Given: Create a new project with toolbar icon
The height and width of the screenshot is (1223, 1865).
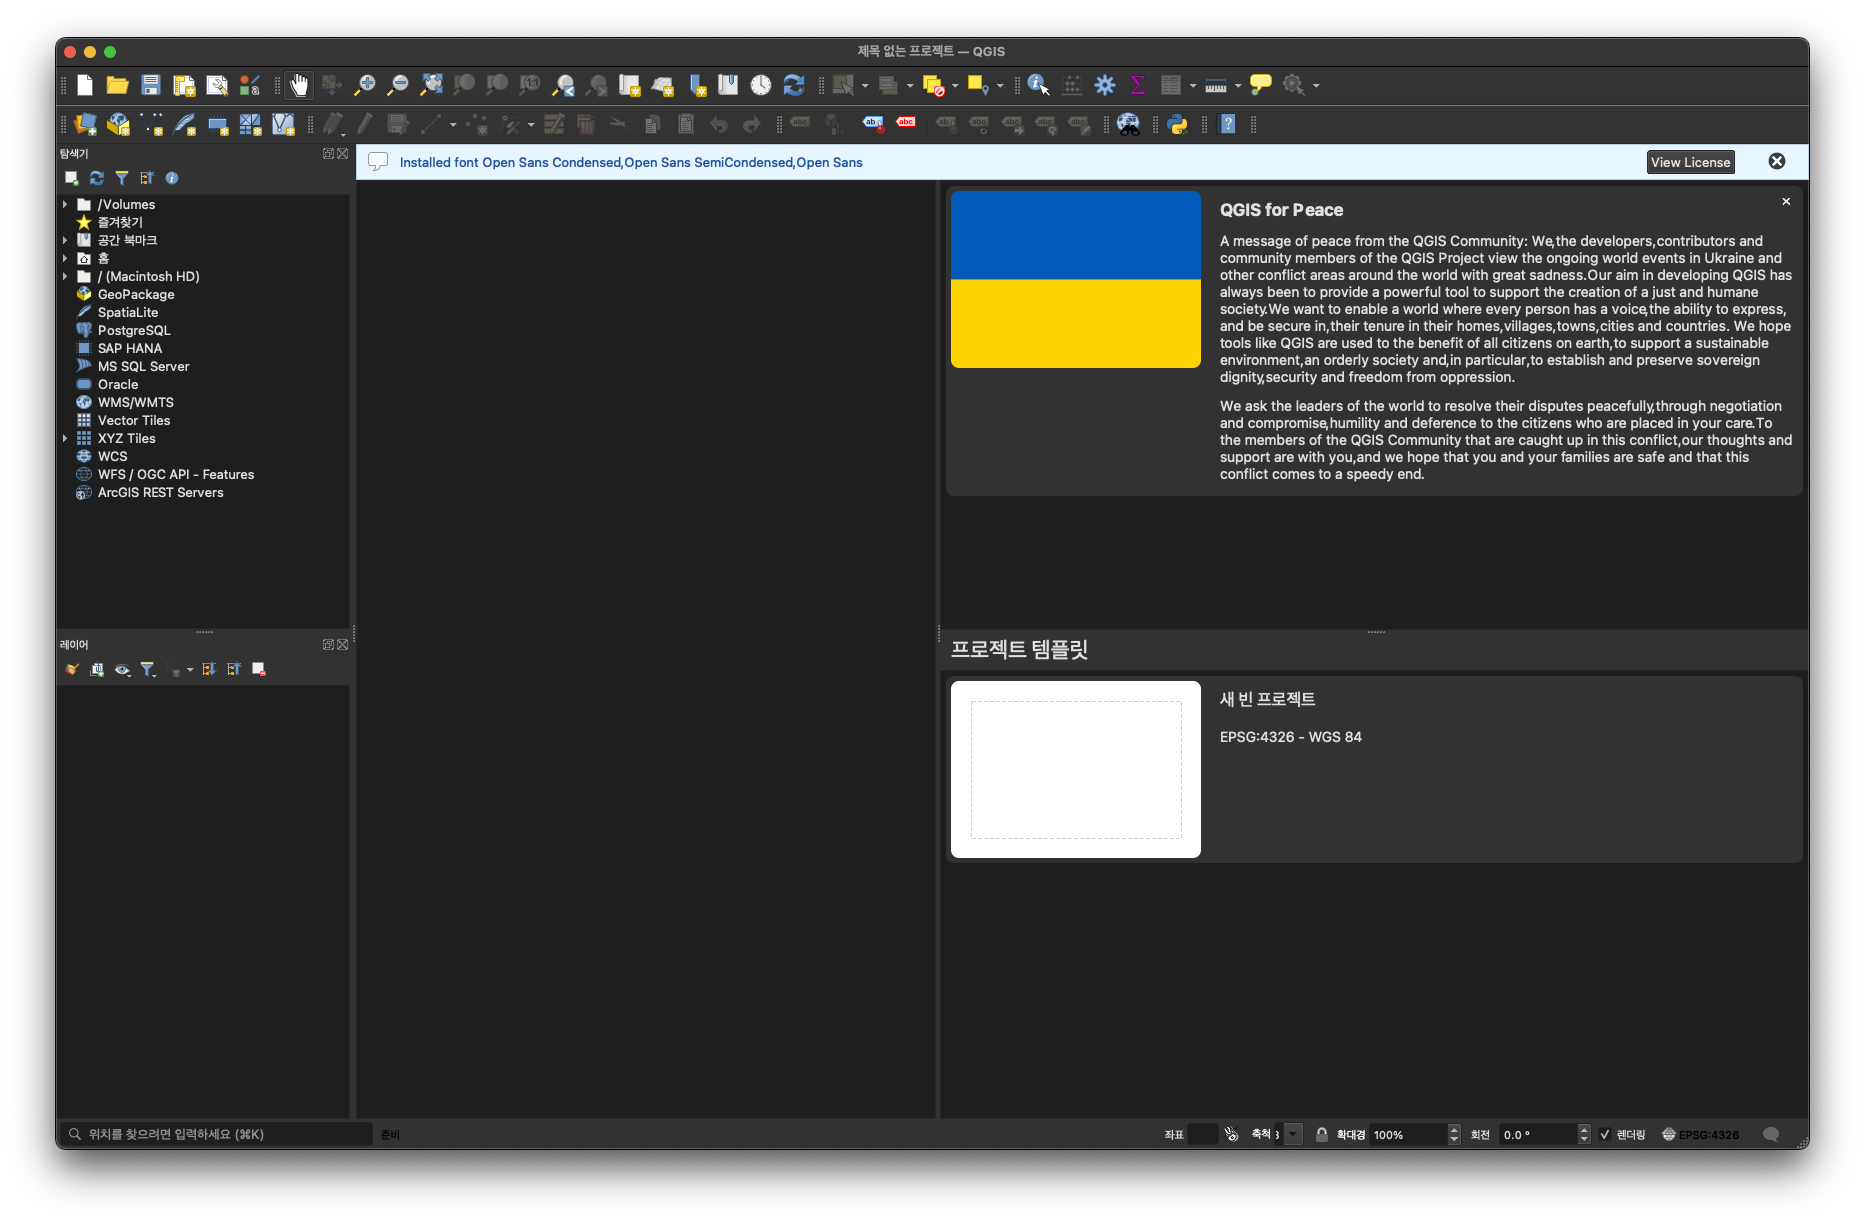Looking at the screenshot, I should 85,86.
